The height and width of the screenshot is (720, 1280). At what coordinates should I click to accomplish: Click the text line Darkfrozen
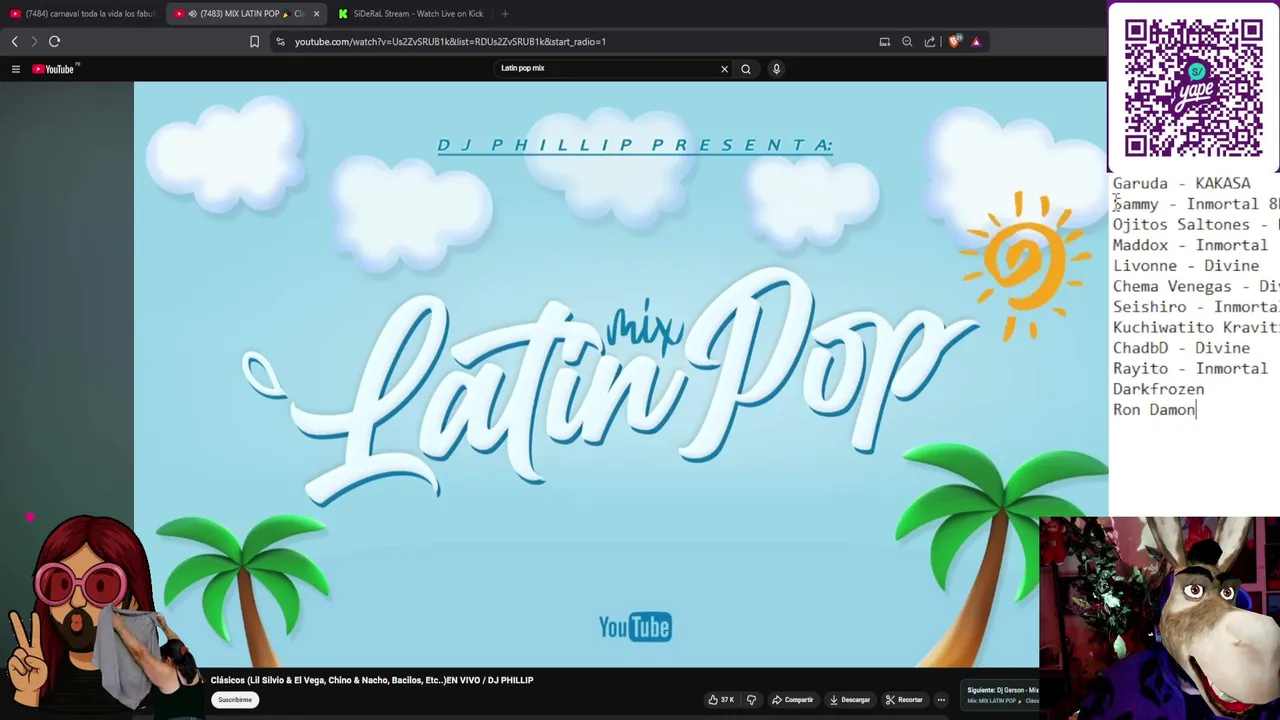tap(1158, 389)
